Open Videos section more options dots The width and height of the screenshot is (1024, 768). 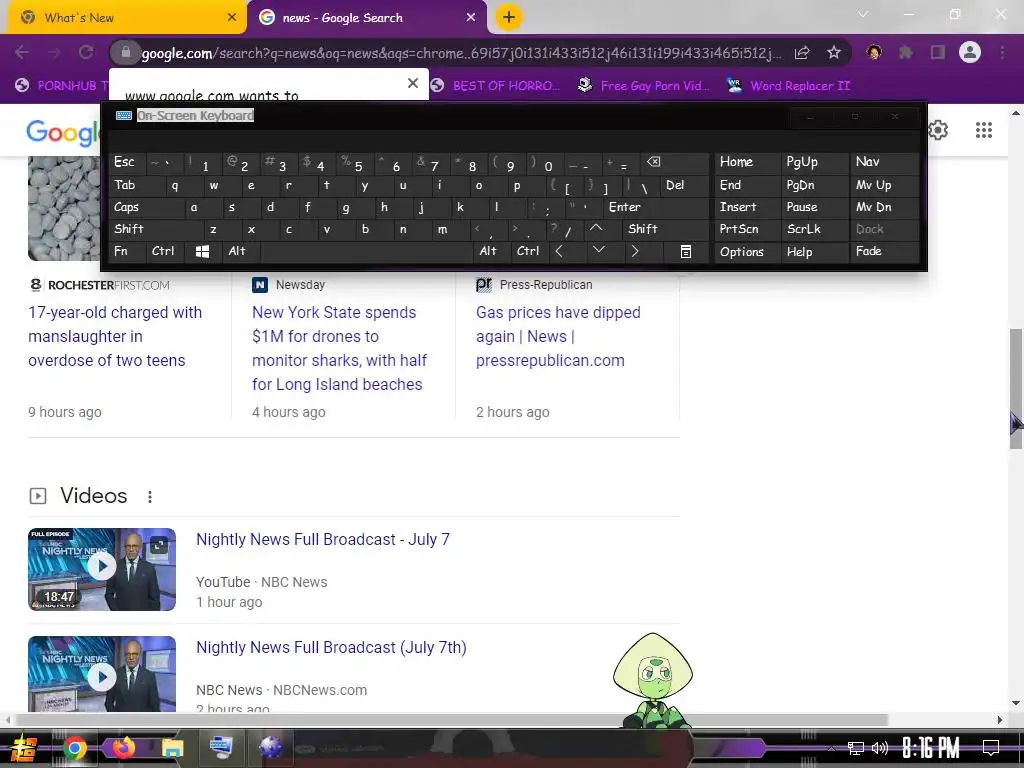click(150, 497)
